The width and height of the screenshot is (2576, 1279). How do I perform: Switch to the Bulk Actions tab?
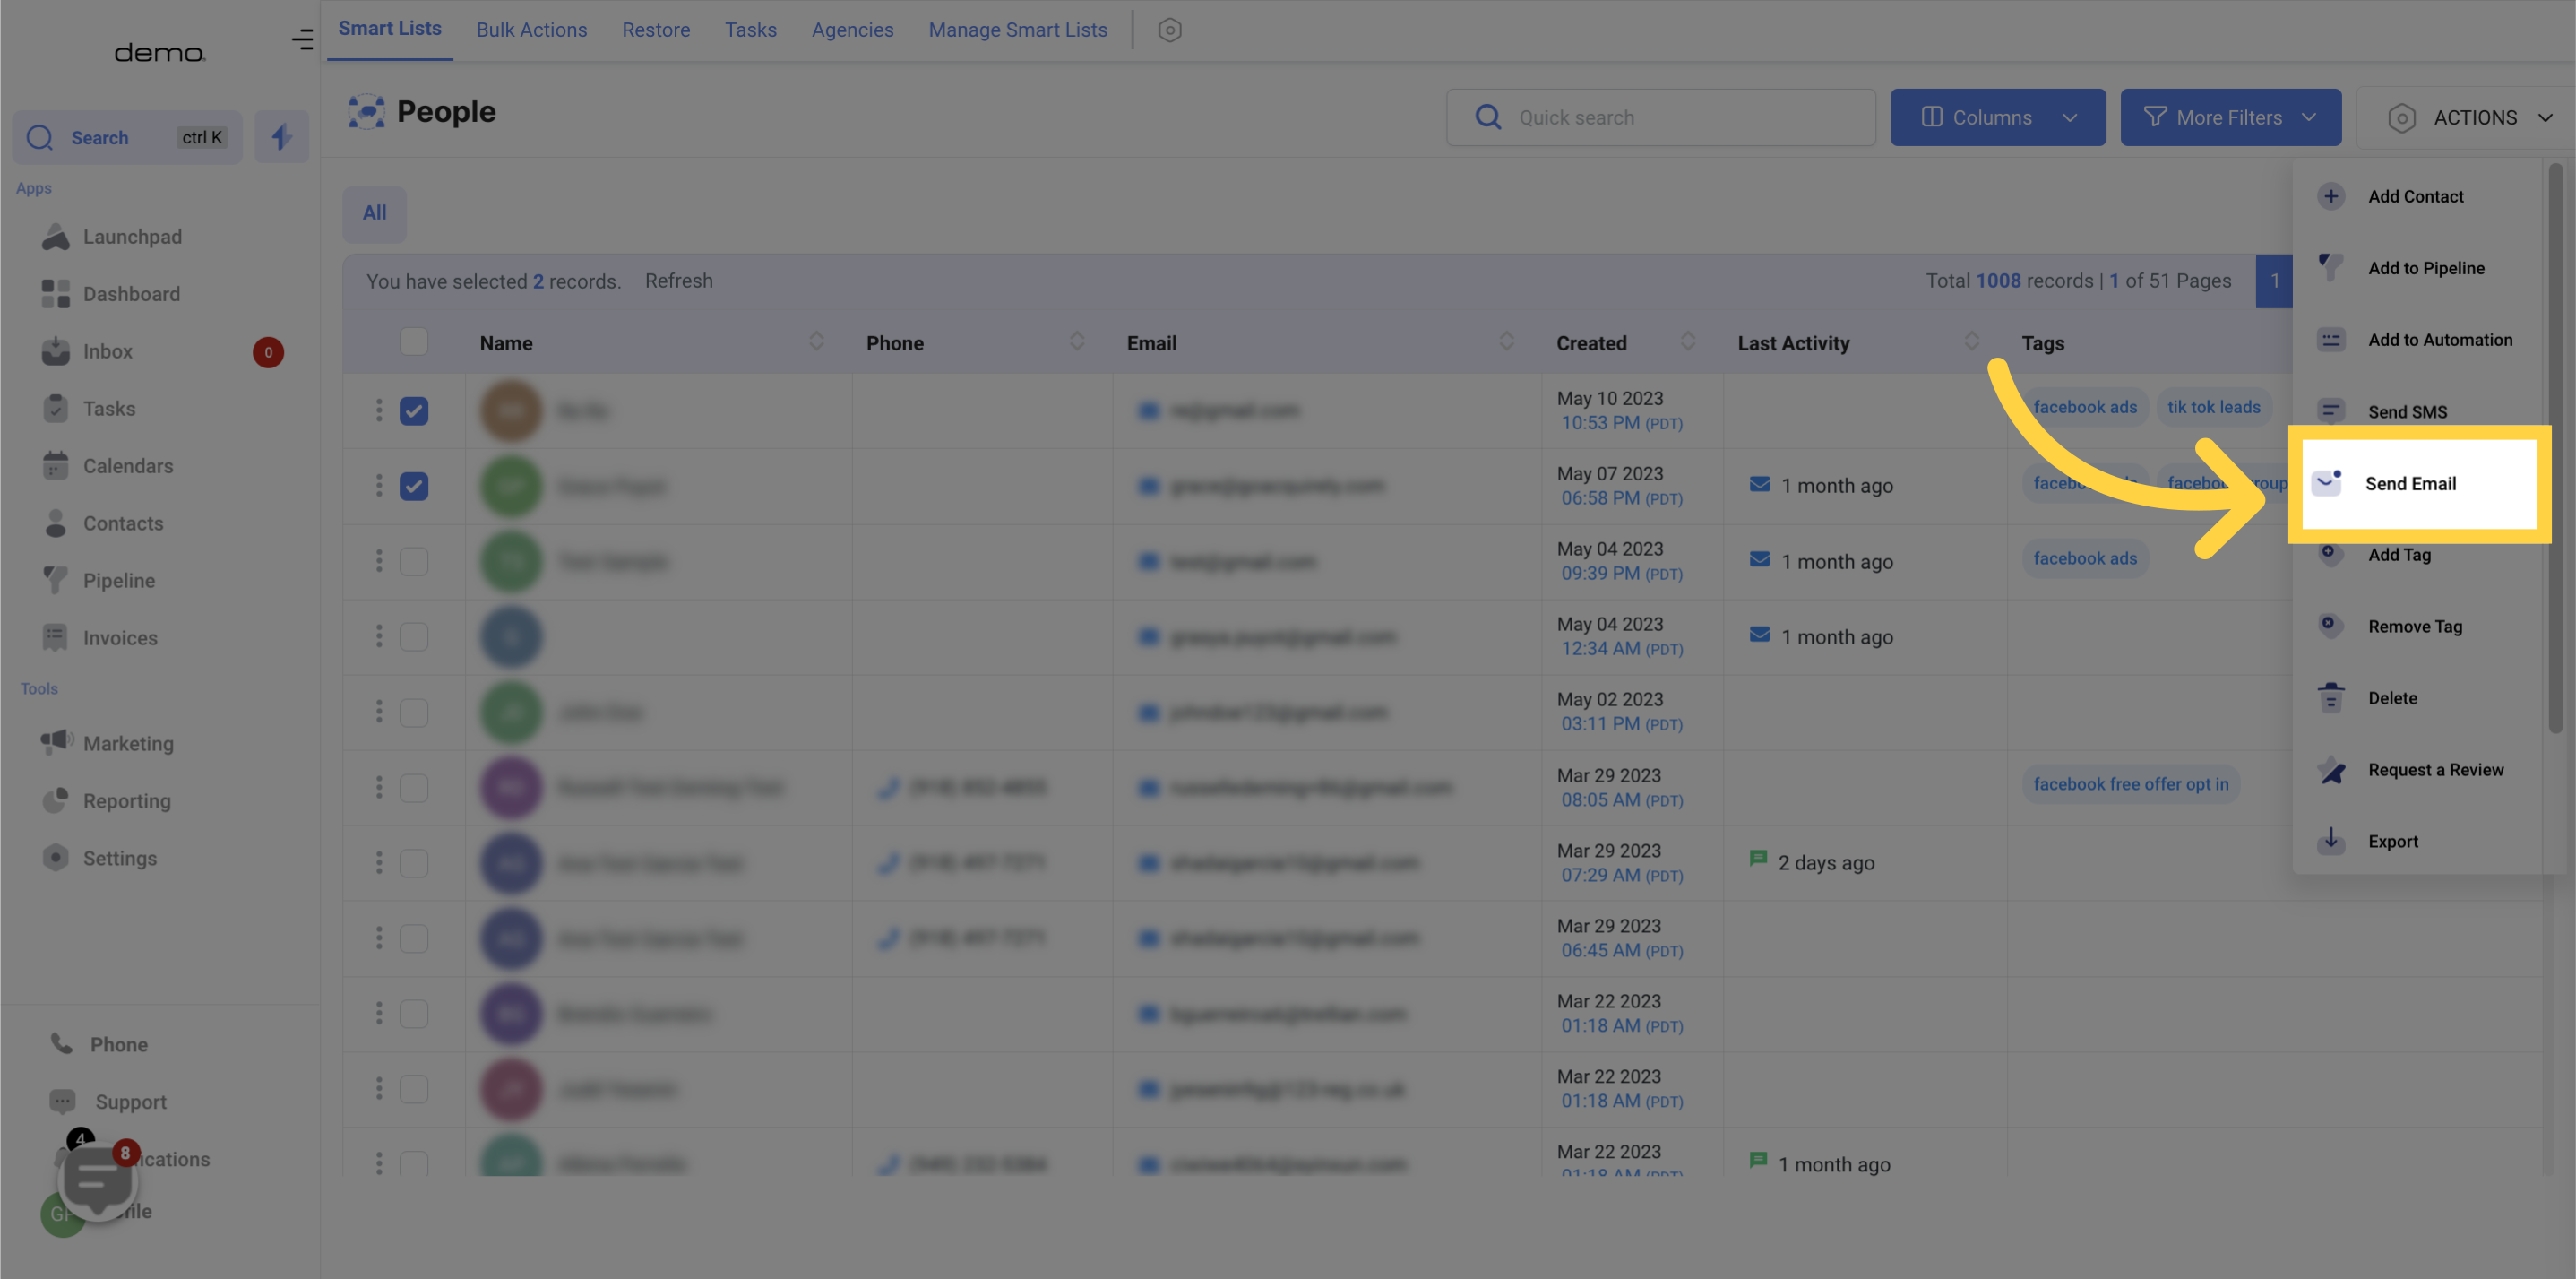click(x=531, y=30)
